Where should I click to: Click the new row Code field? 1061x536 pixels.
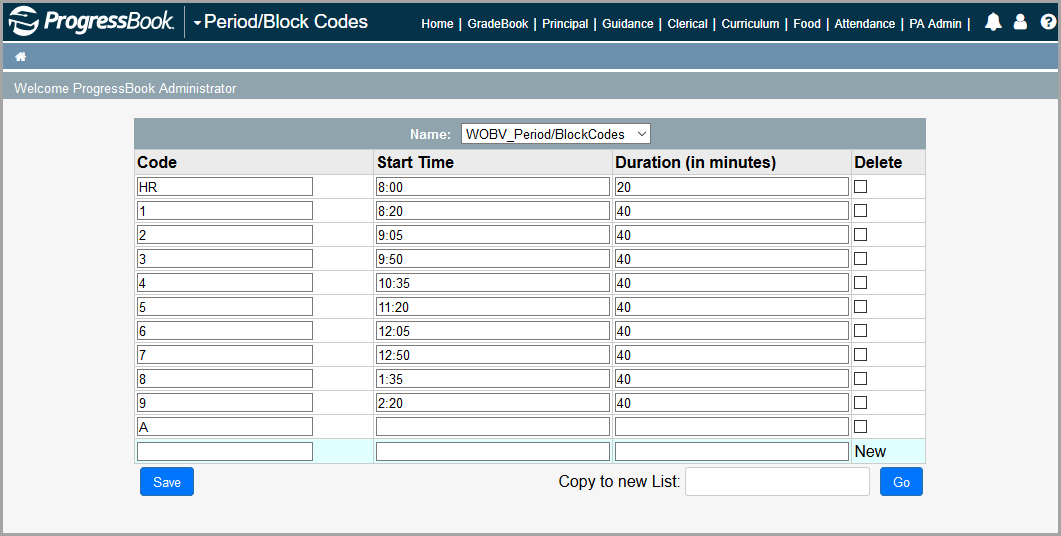point(225,451)
